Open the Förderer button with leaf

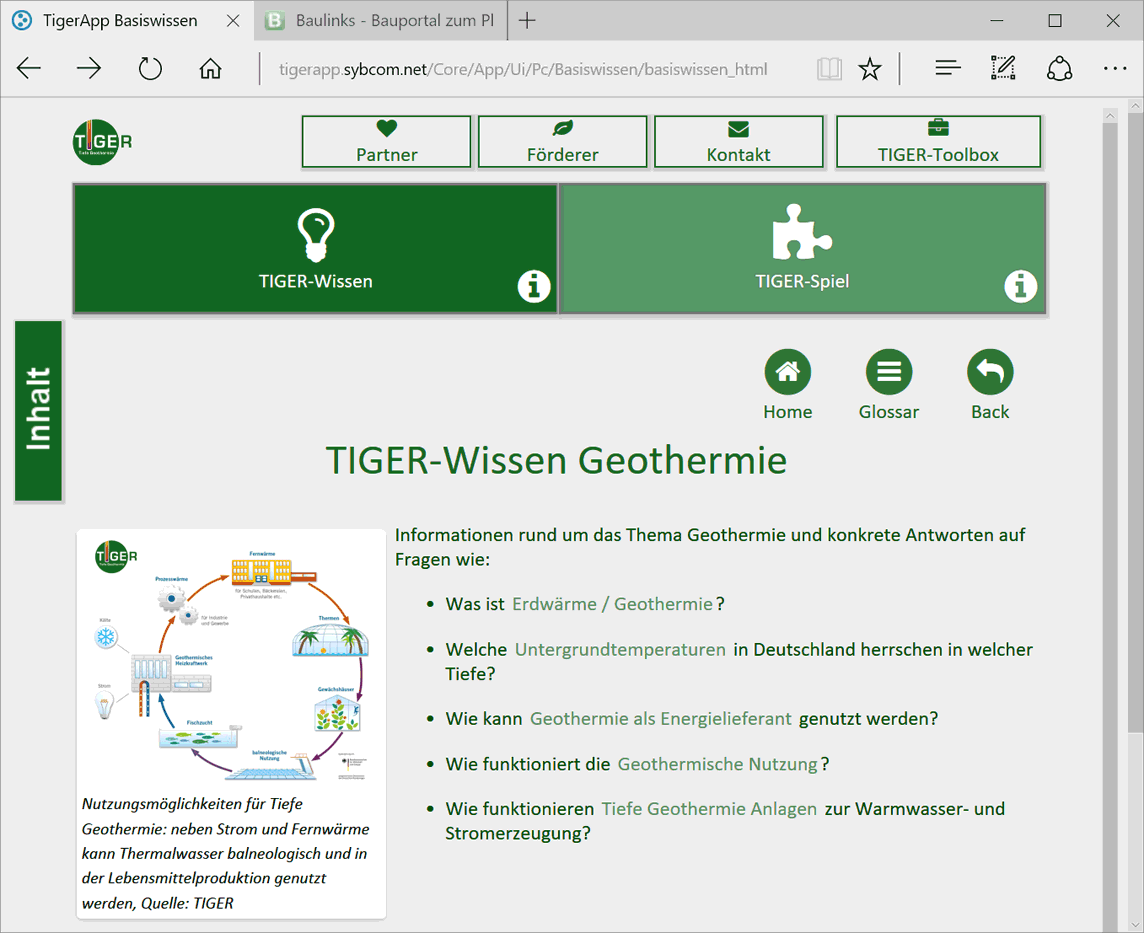coord(563,142)
